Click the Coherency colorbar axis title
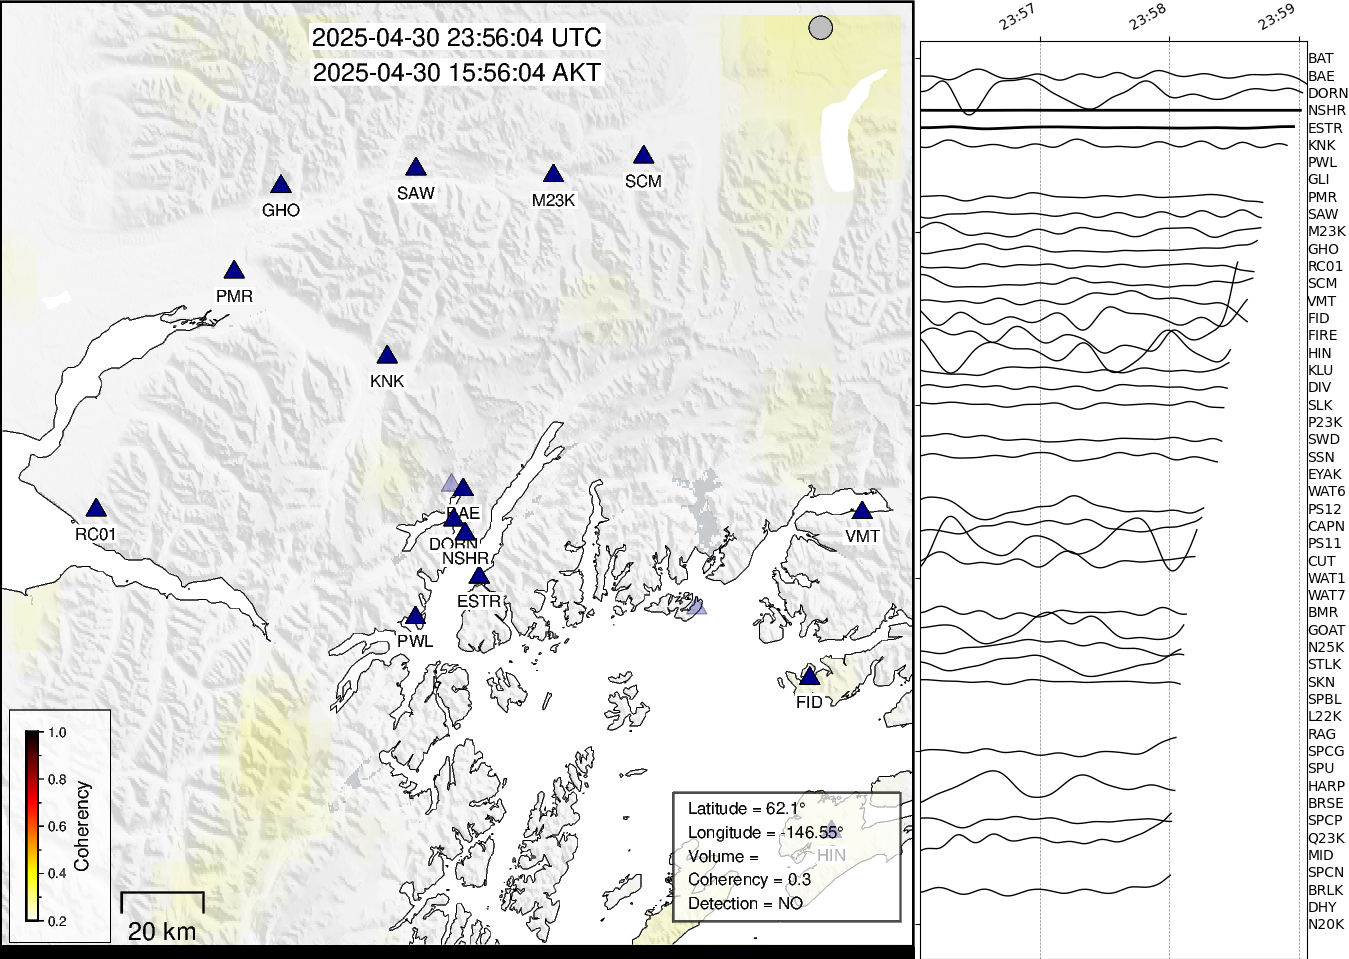 (82, 826)
